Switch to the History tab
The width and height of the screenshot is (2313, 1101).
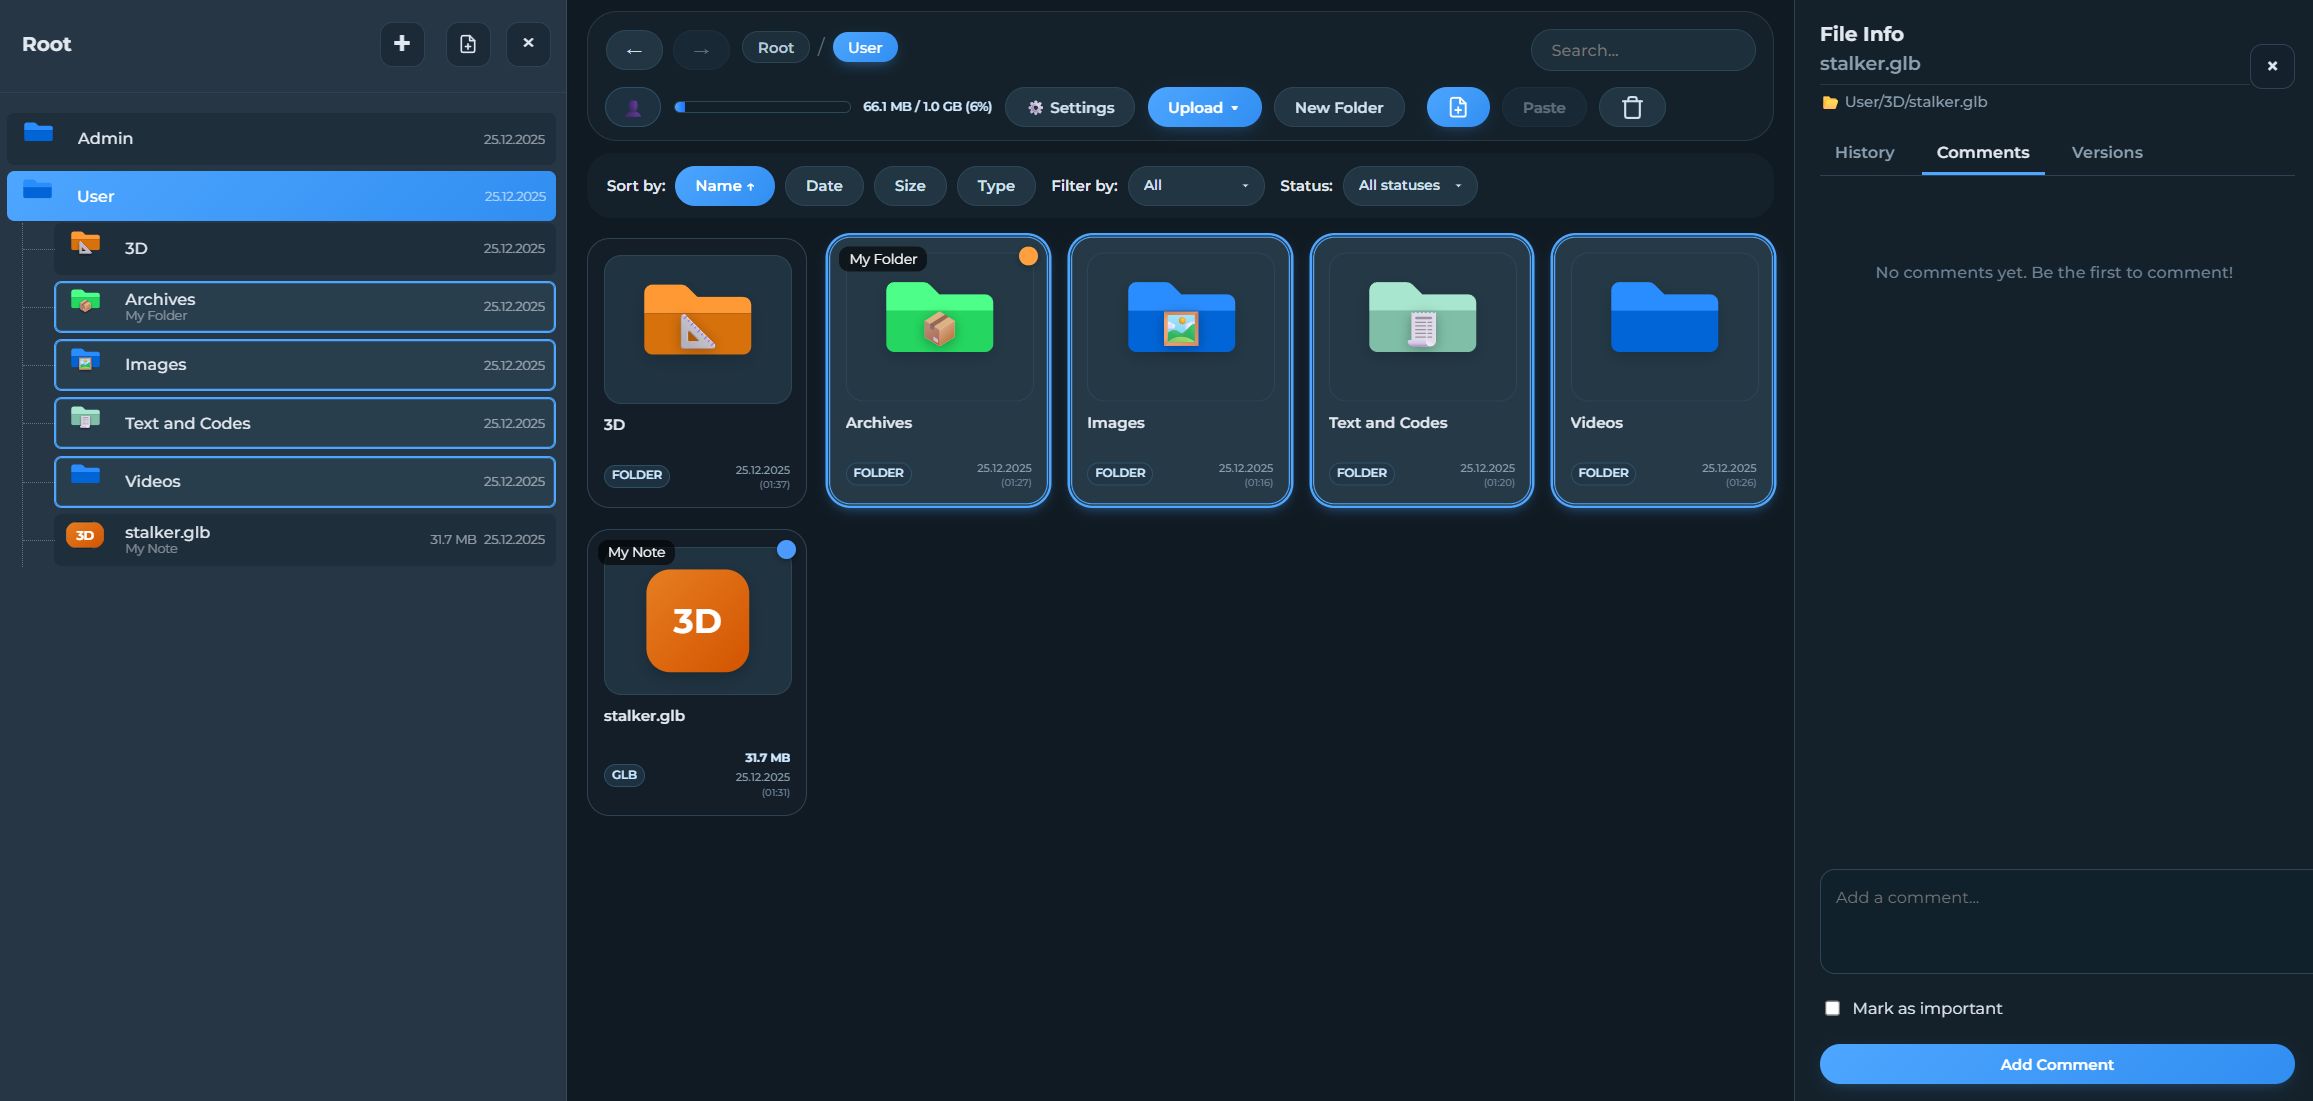pos(1864,152)
